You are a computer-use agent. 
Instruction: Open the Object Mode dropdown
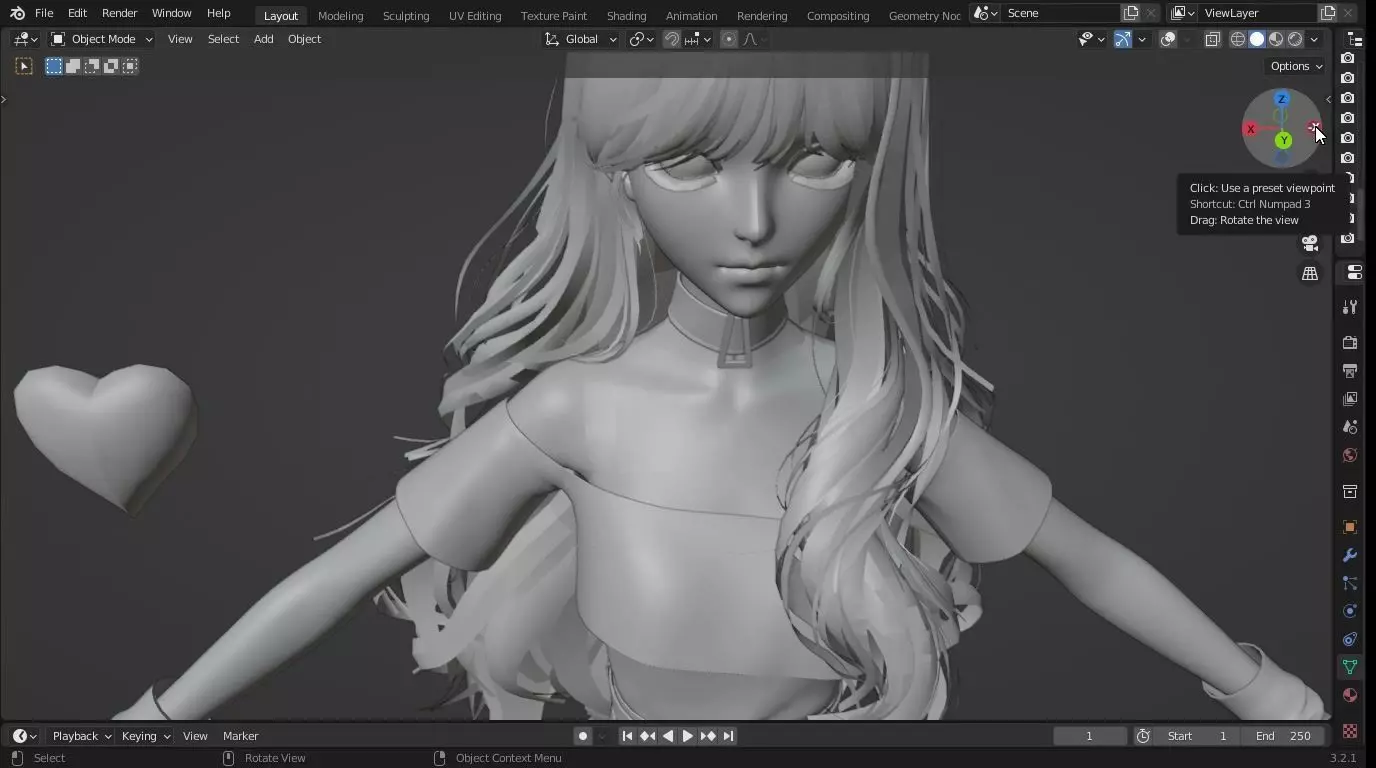coord(101,39)
